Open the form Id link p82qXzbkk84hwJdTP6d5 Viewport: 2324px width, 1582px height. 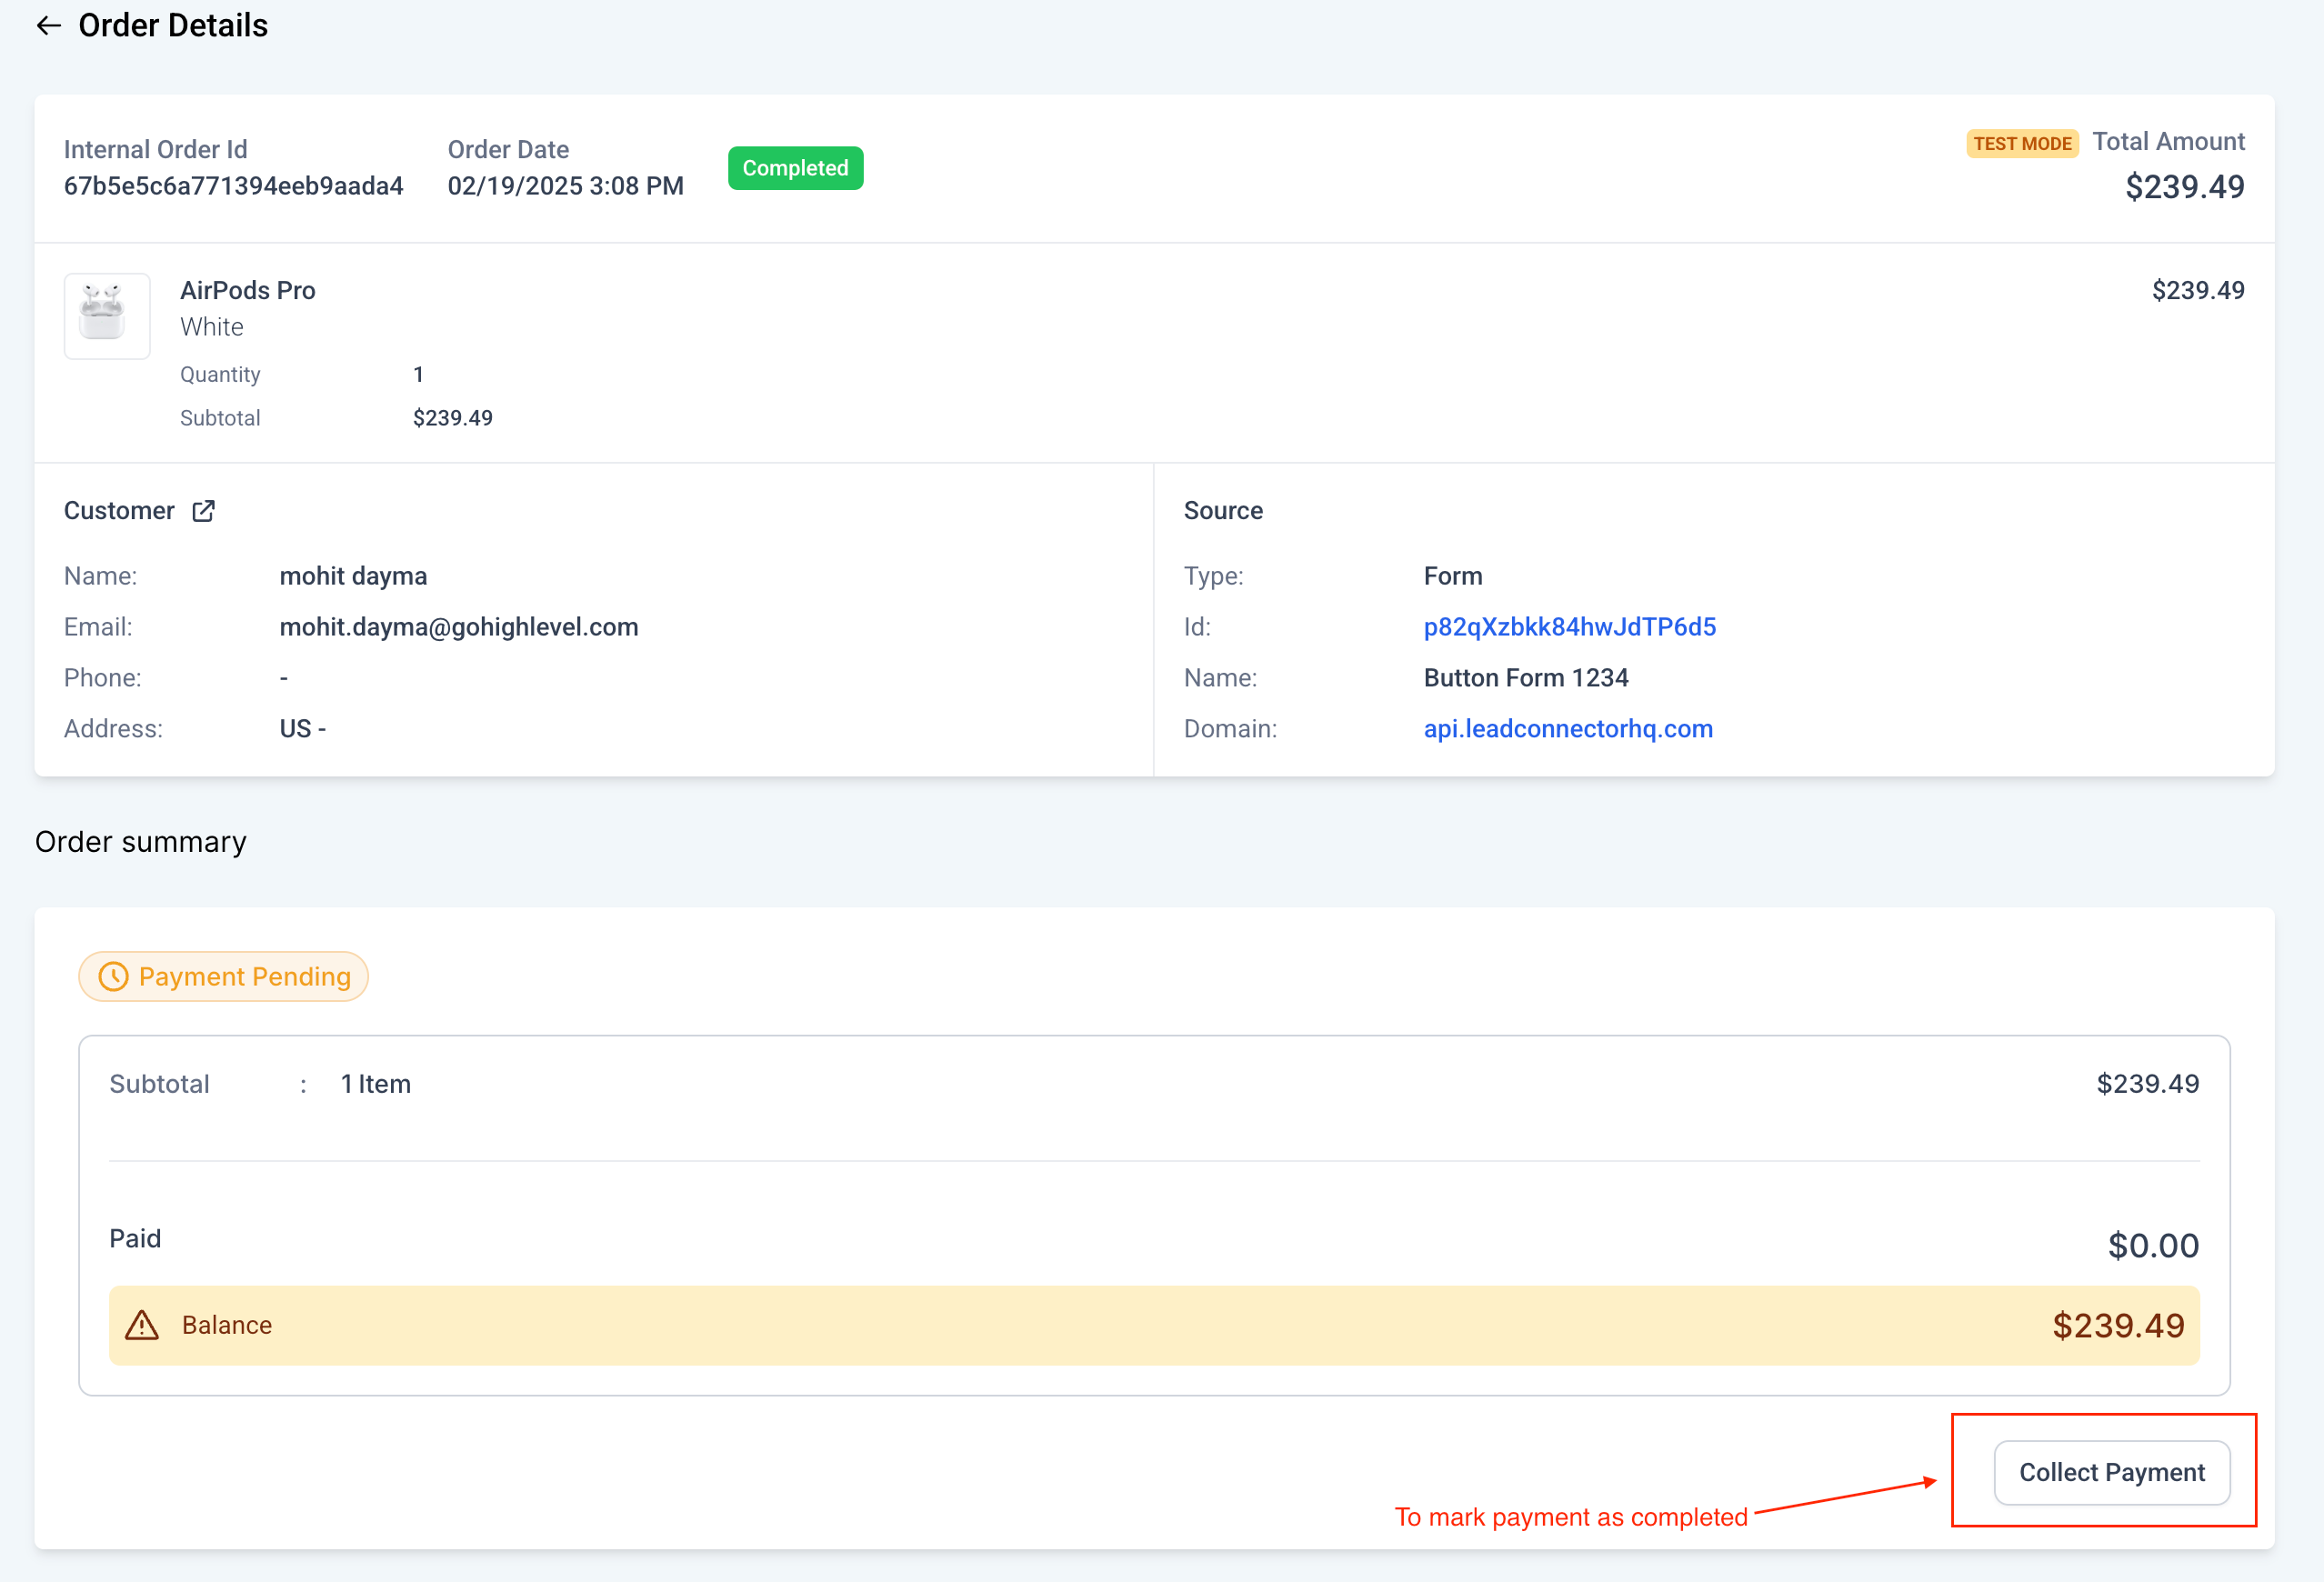(x=1569, y=627)
